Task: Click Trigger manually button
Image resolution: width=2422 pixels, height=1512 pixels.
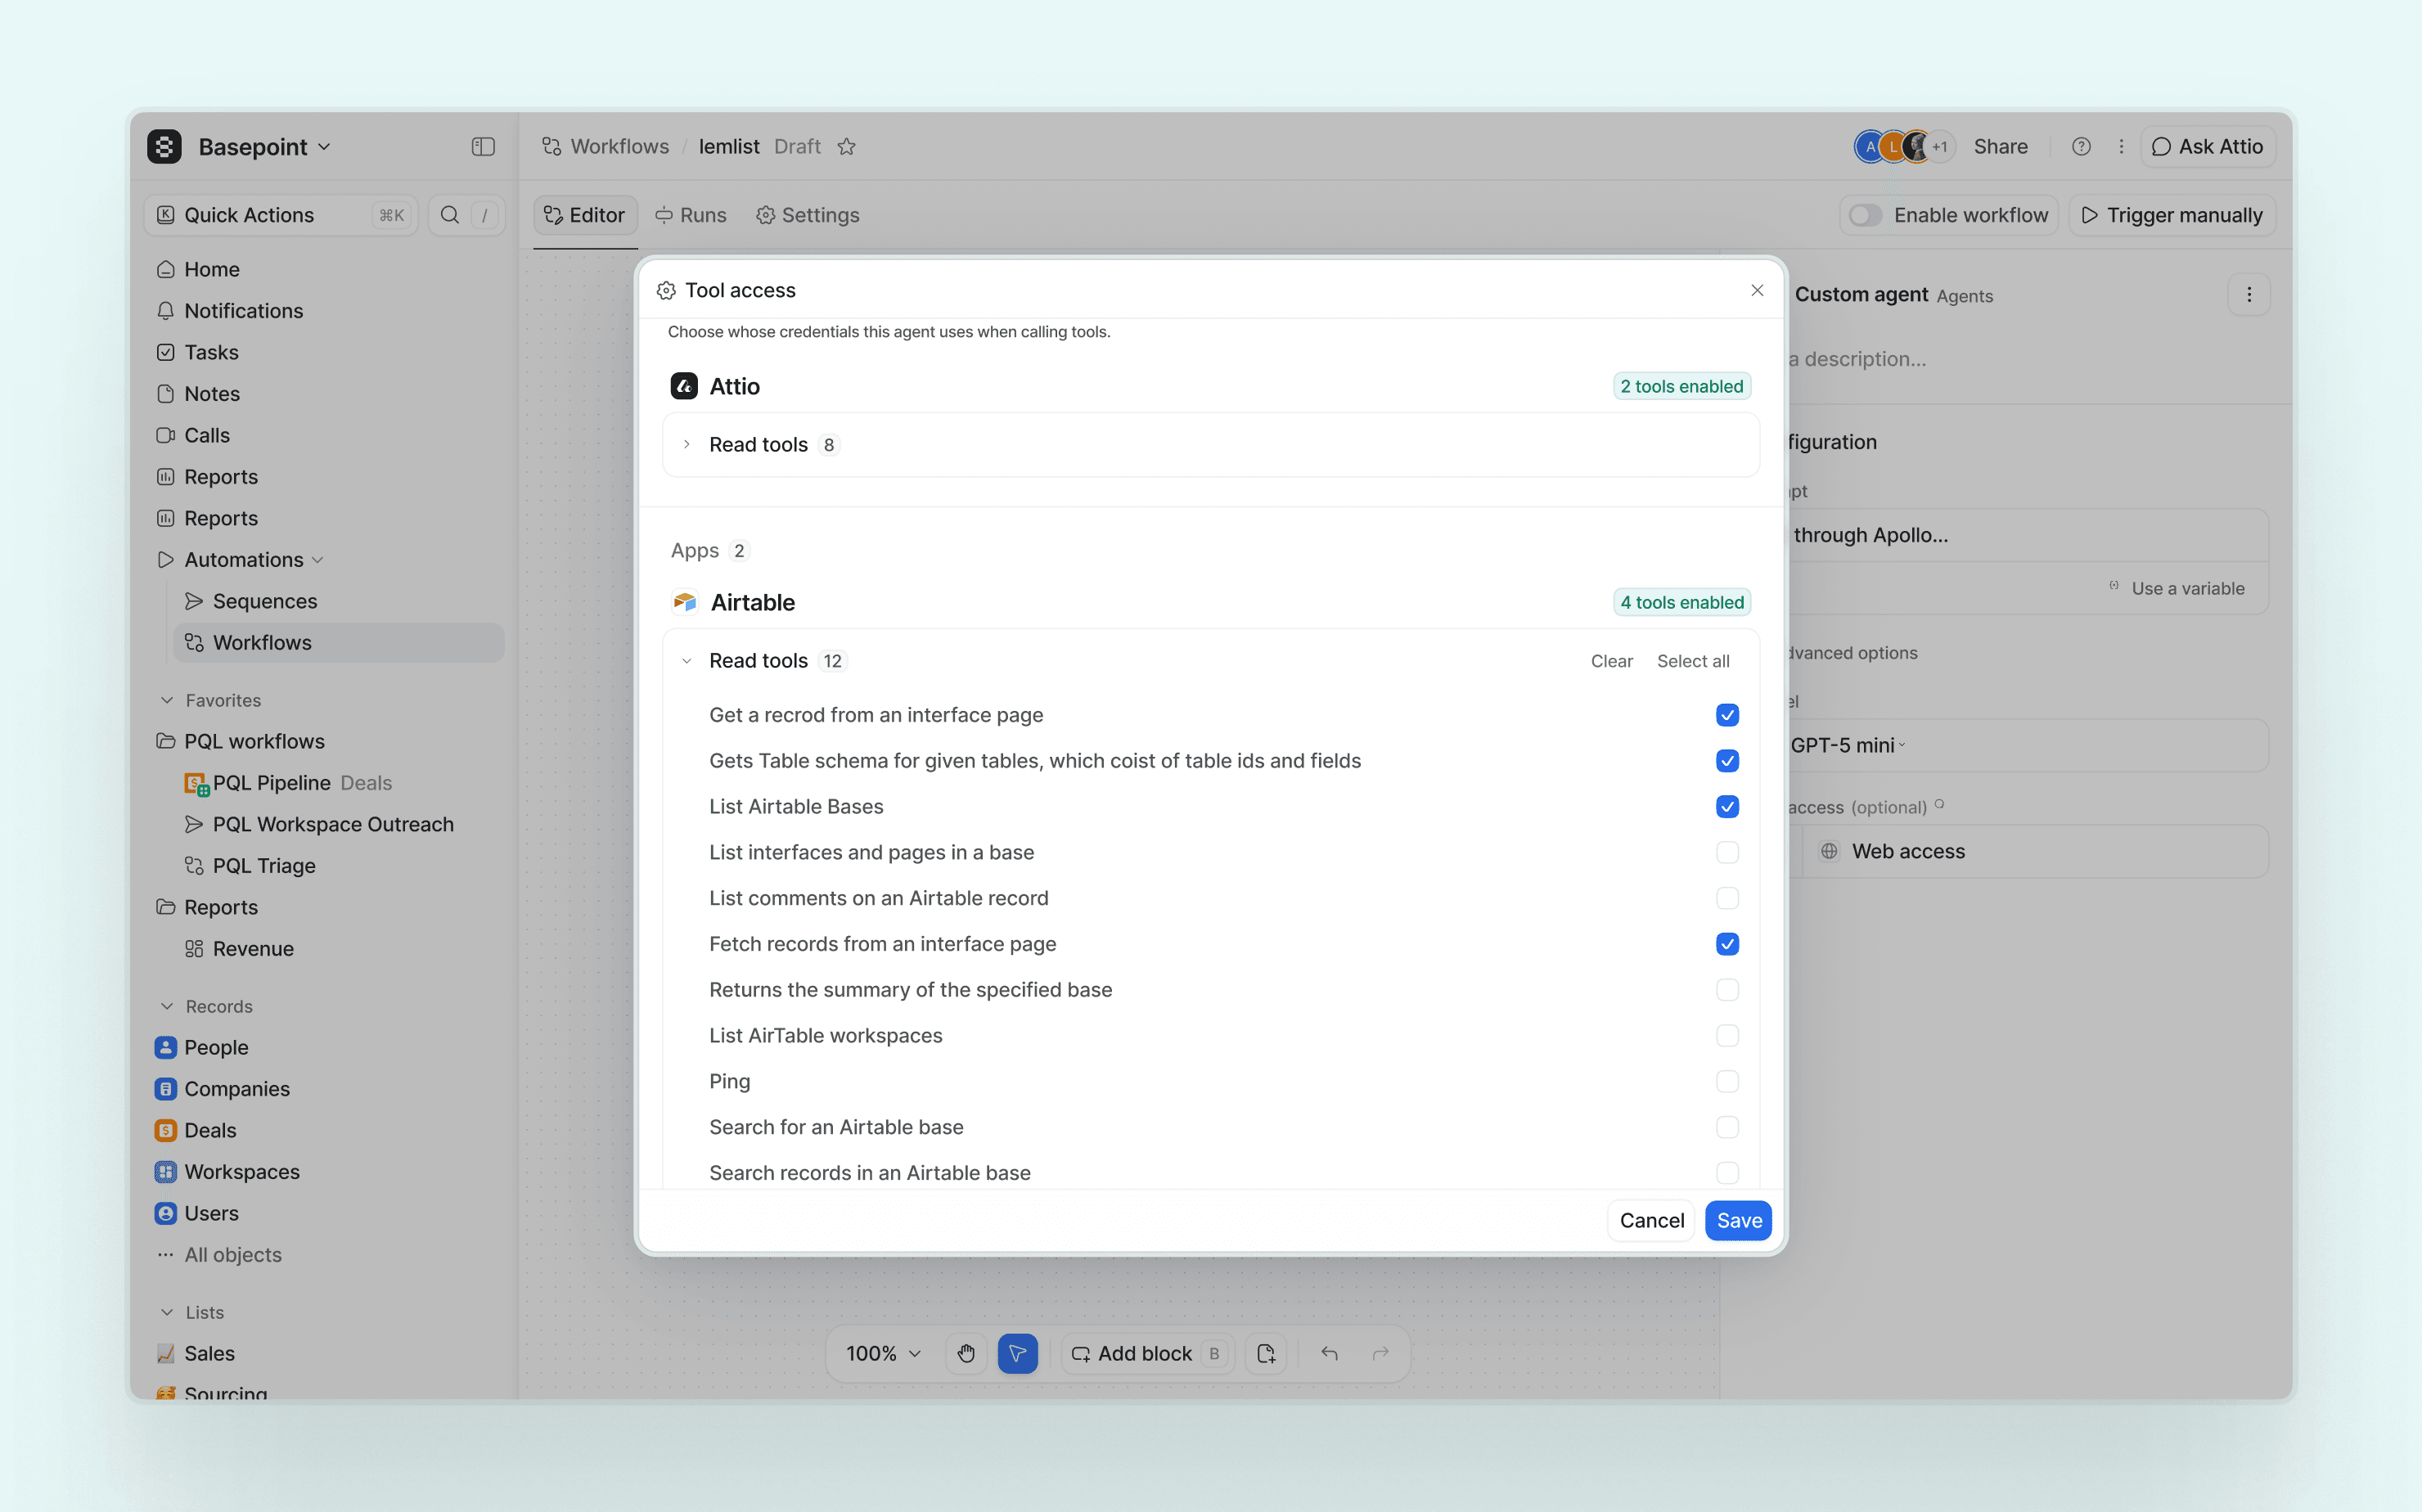Action: click(2172, 215)
